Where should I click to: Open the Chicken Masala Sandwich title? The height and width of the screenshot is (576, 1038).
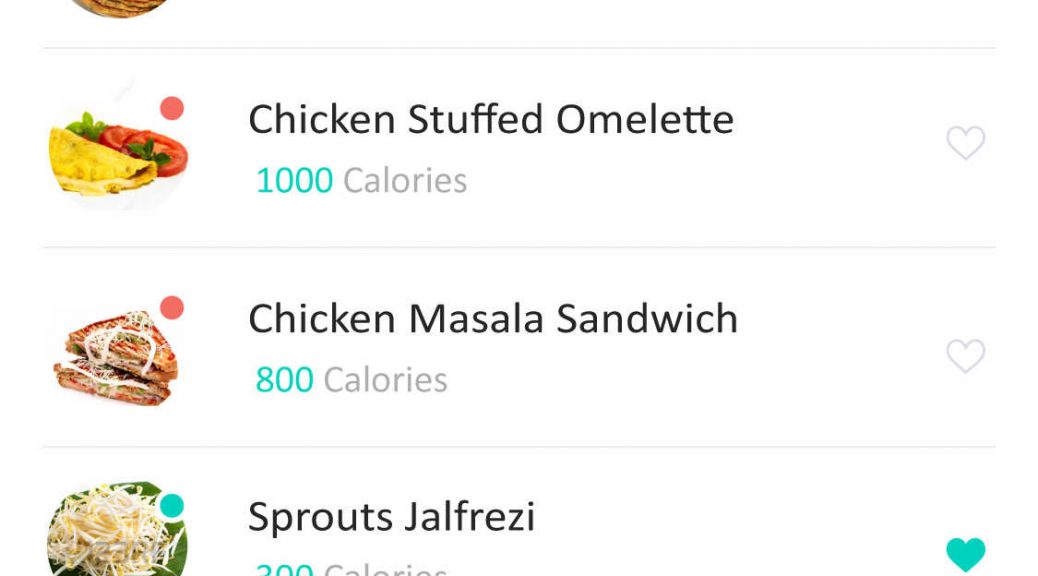tap(493, 318)
